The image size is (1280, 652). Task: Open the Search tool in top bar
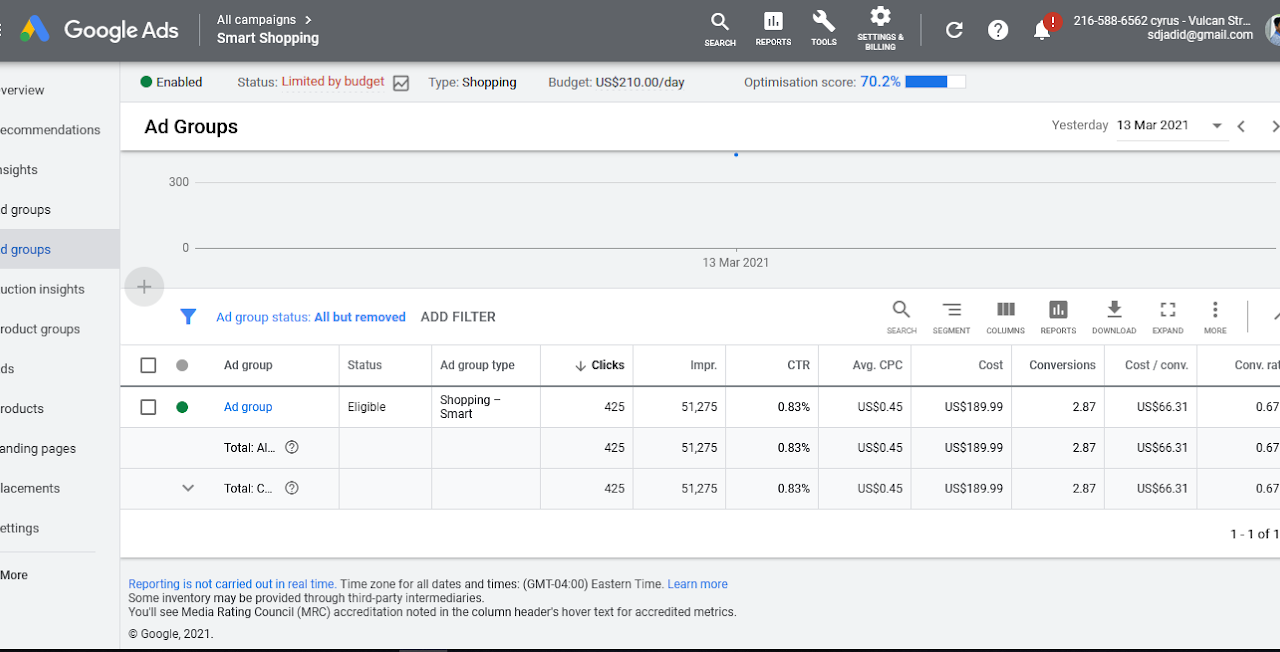pyautogui.click(x=720, y=30)
